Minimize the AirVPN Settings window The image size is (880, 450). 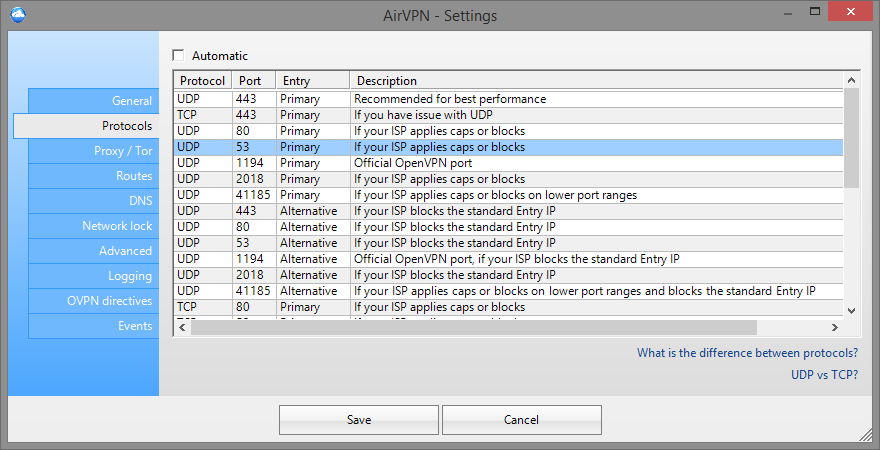tap(790, 11)
